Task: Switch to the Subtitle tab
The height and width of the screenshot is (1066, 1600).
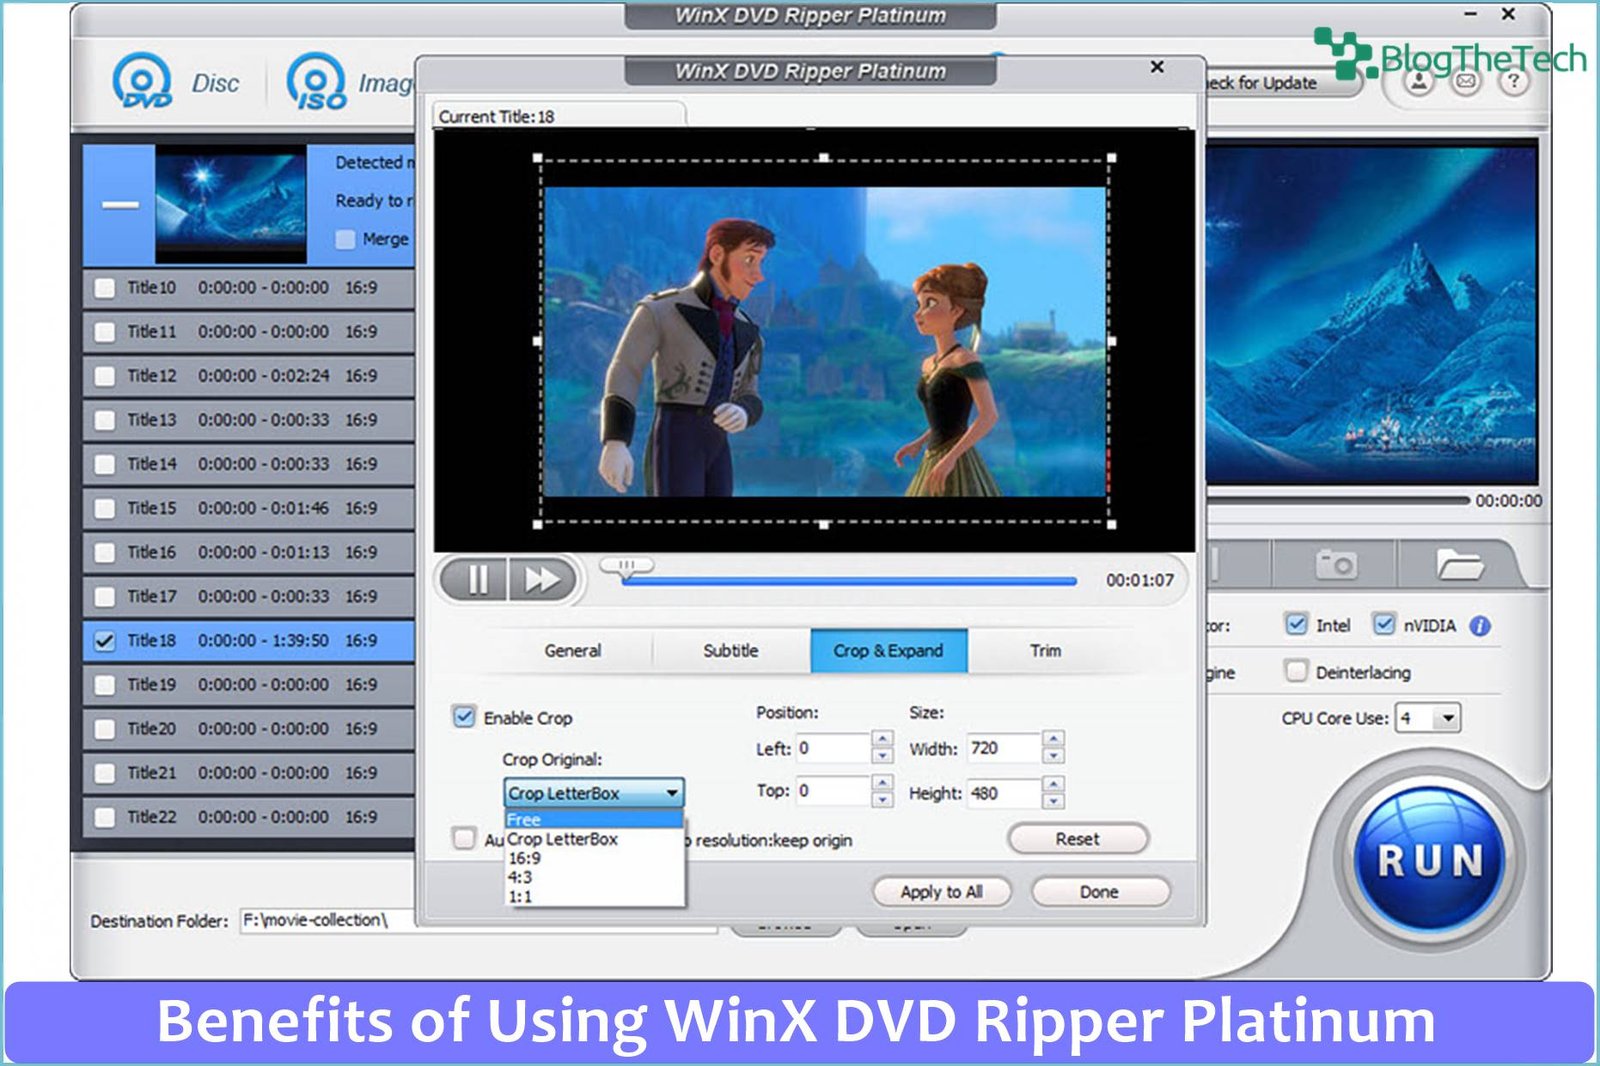Action: (x=730, y=651)
